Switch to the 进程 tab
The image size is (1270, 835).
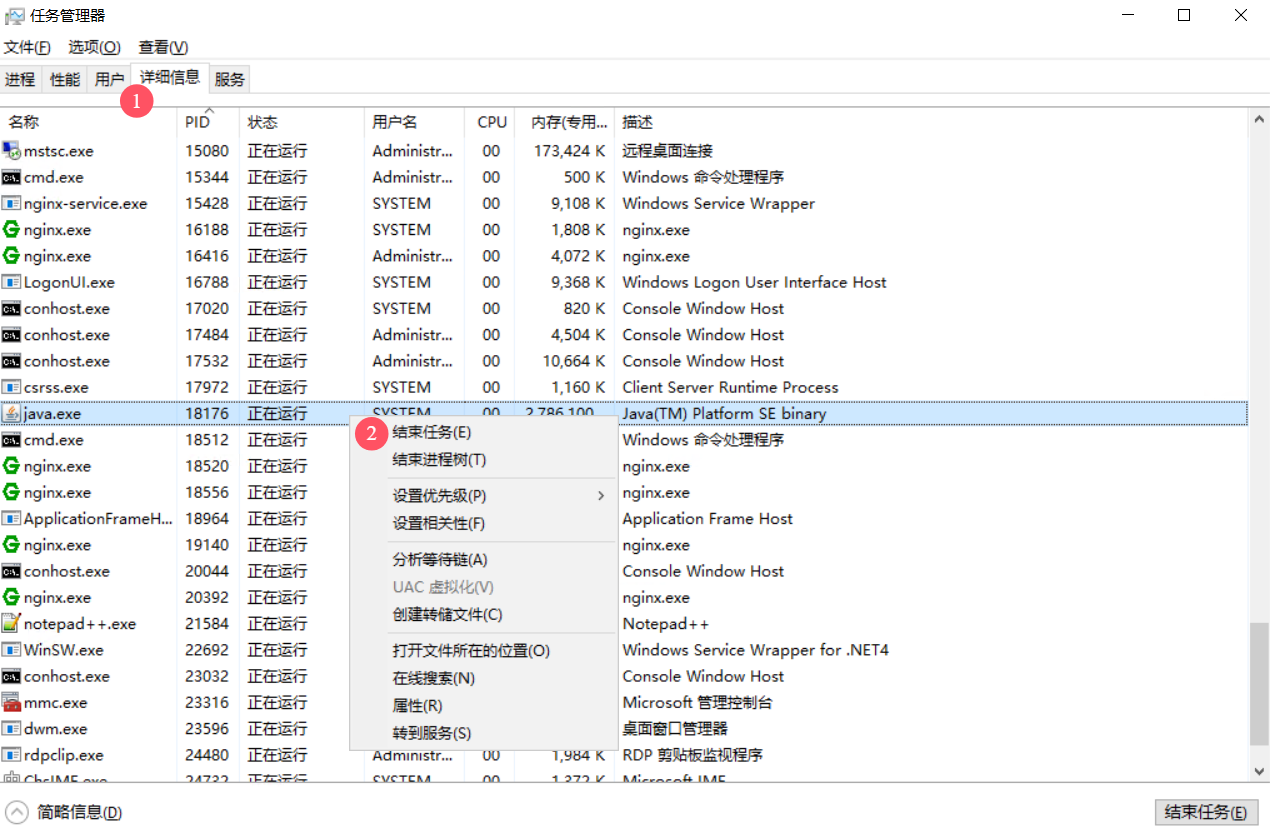20,79
